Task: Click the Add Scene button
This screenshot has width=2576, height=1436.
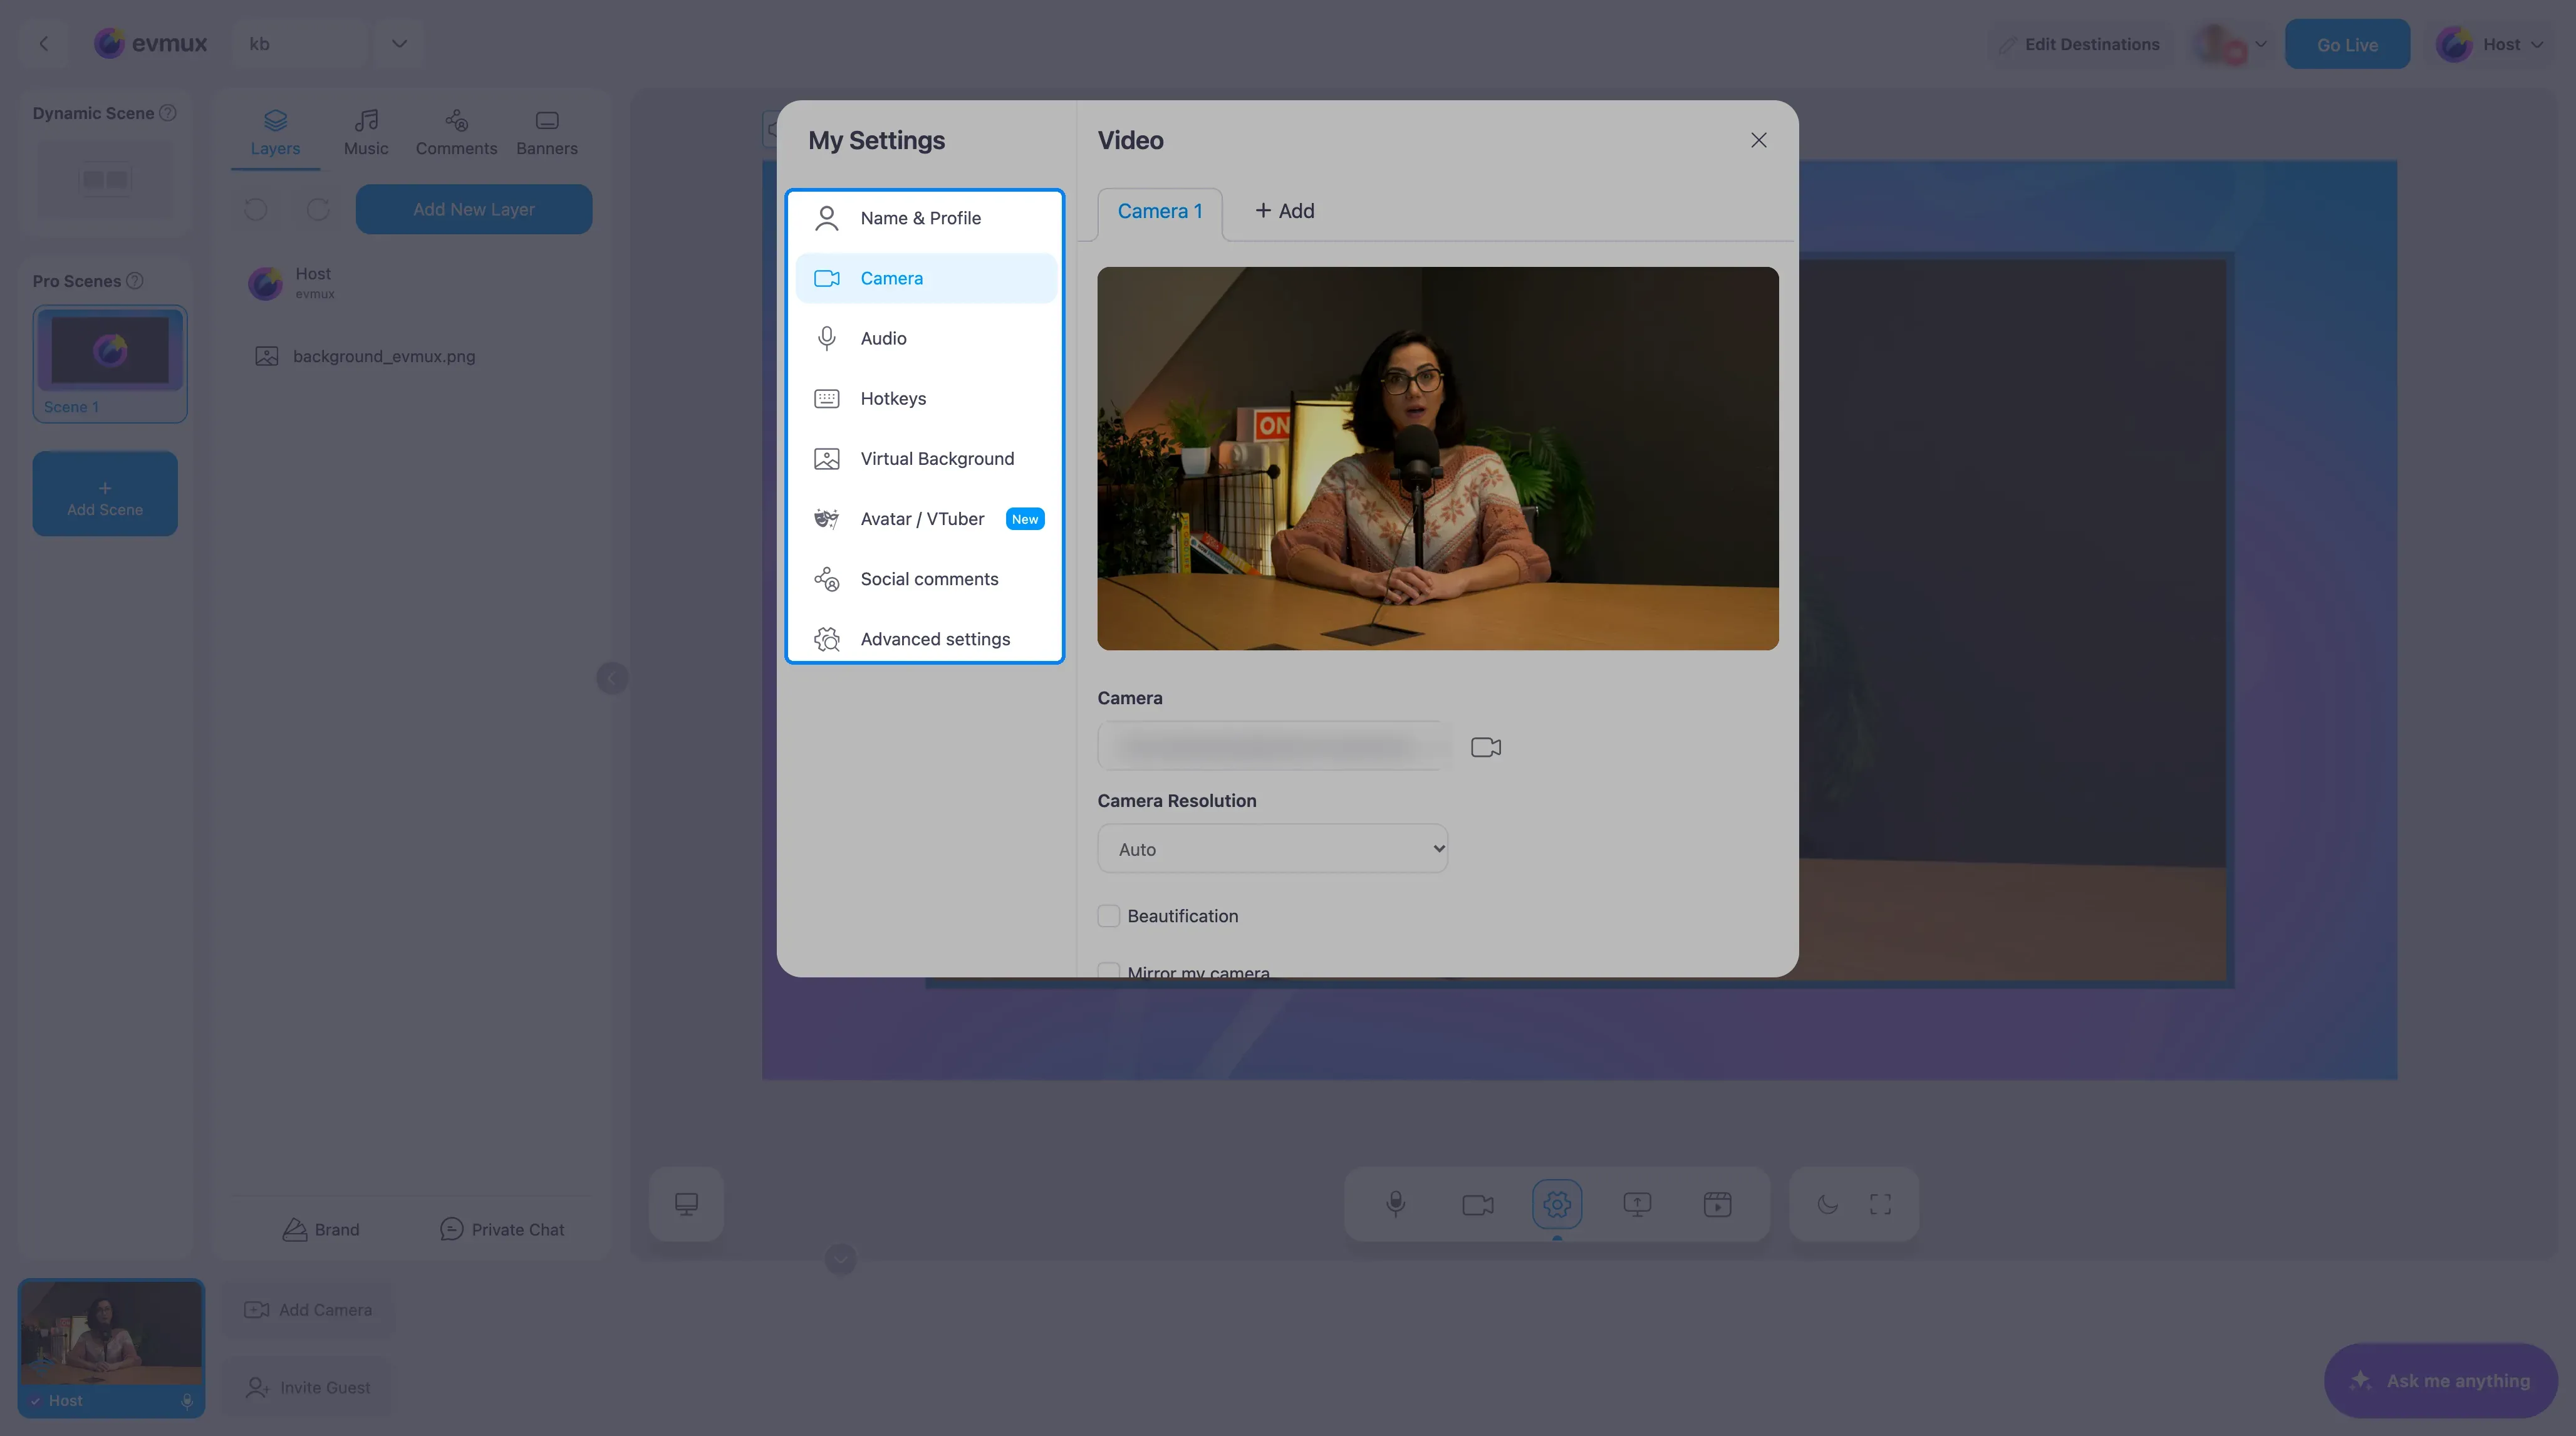Action: pyautogui.click(x=105, y=493)
